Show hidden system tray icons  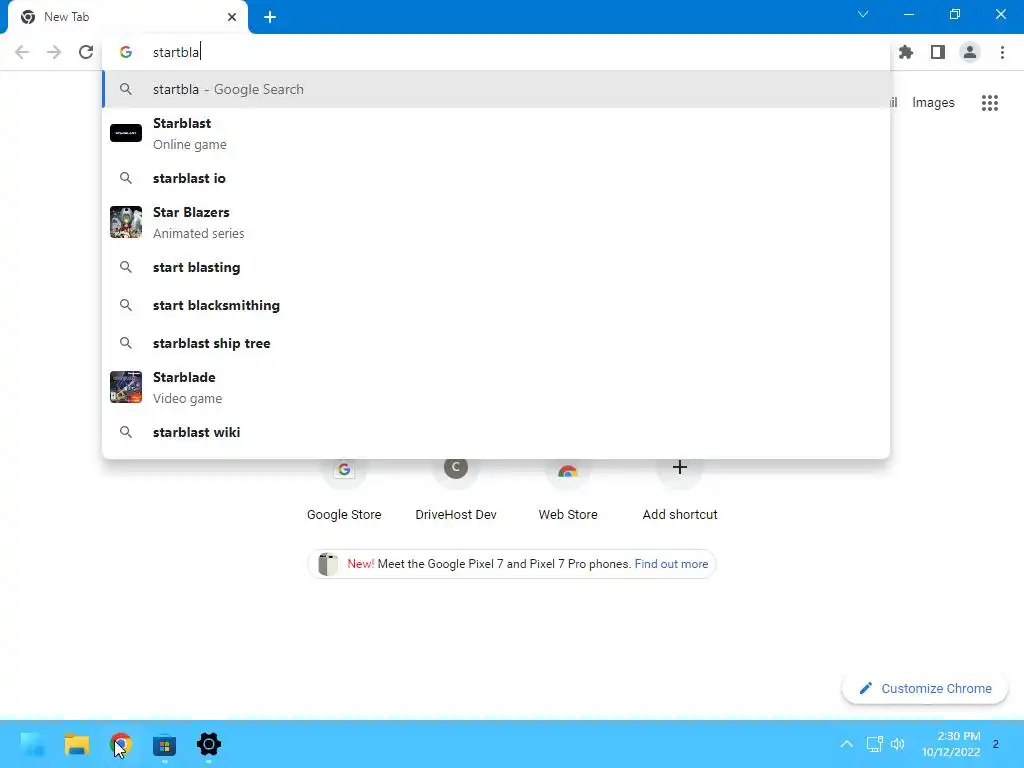coord(846,744)
